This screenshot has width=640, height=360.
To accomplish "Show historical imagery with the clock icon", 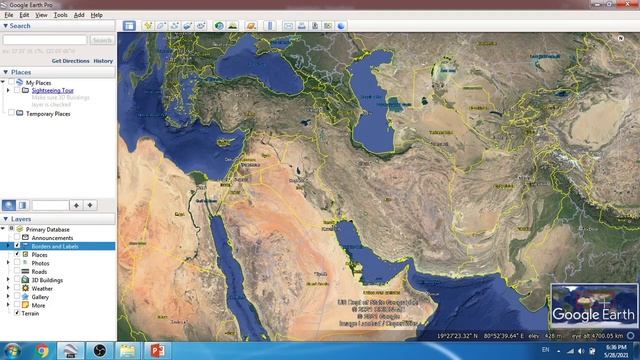I will tap(219, 26).
